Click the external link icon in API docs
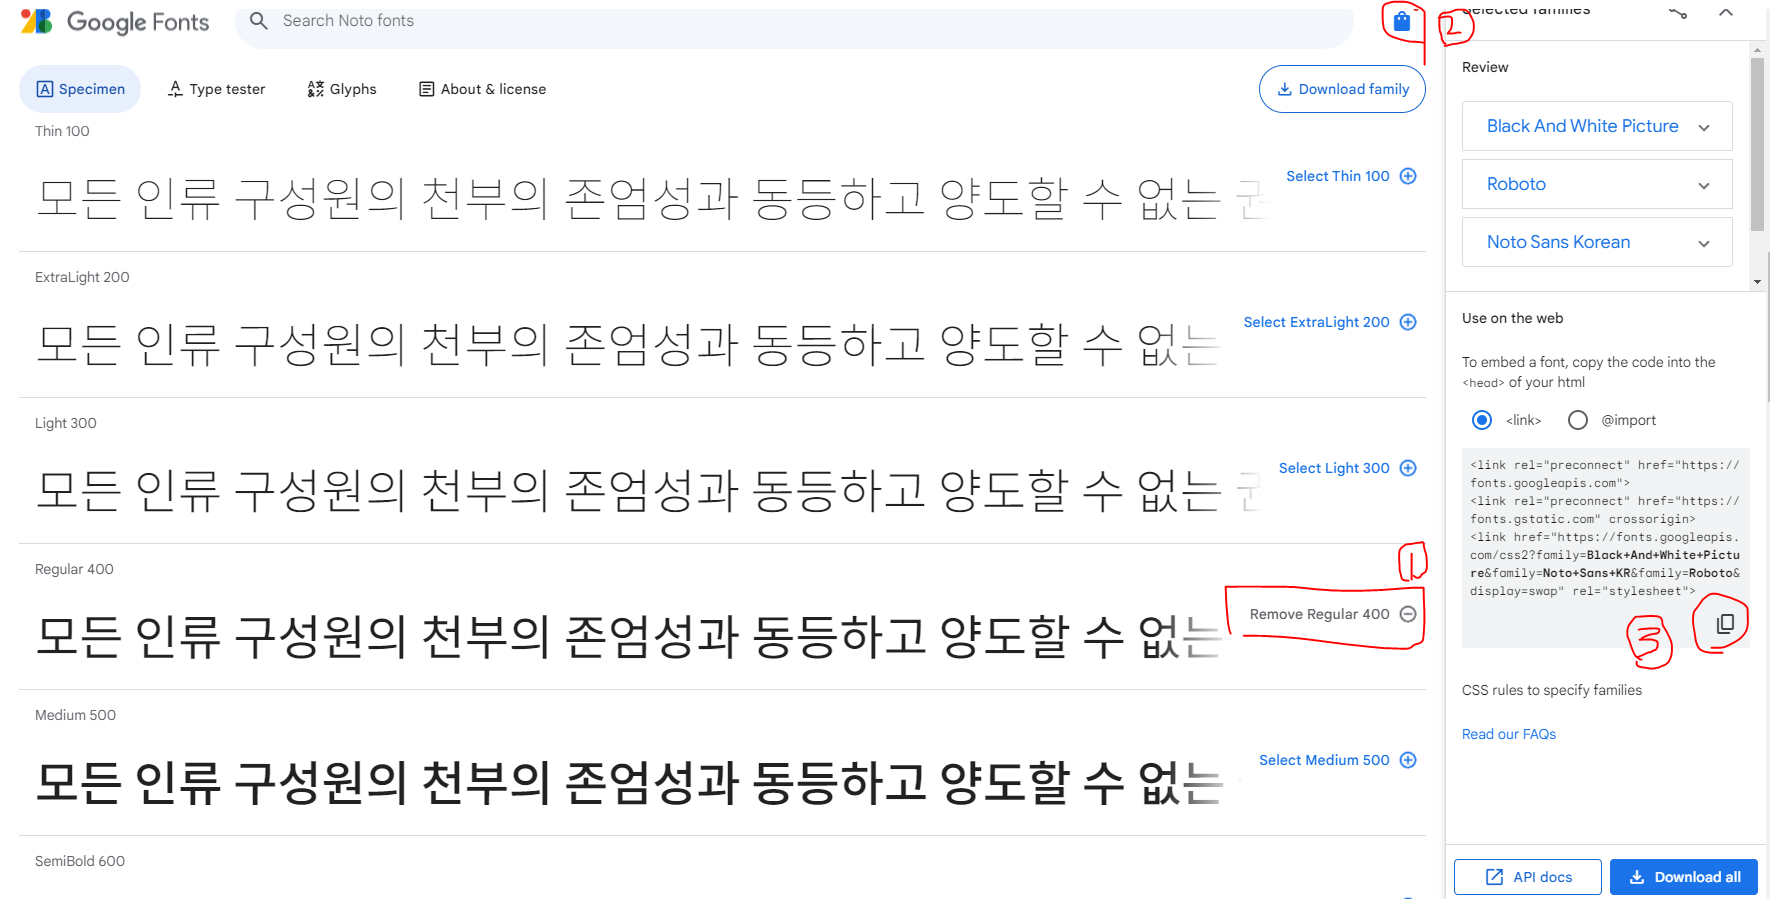This screenshot has width=1770, height=899. point(1495,877)
